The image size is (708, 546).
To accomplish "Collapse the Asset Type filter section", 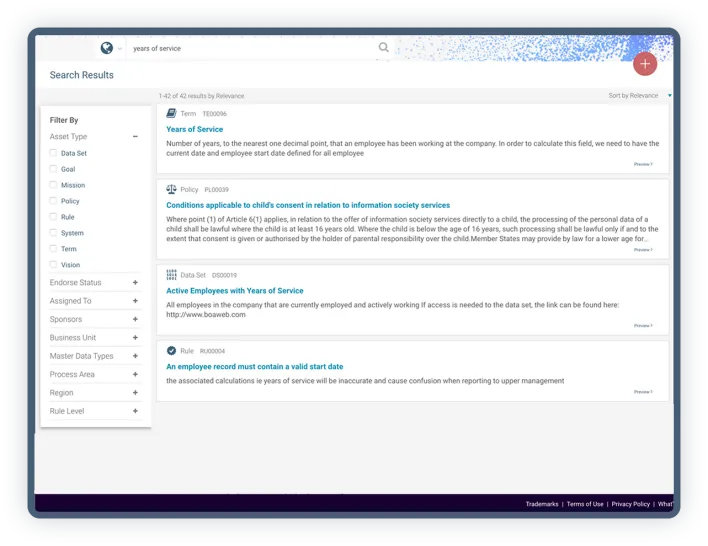I will point(135,136).
